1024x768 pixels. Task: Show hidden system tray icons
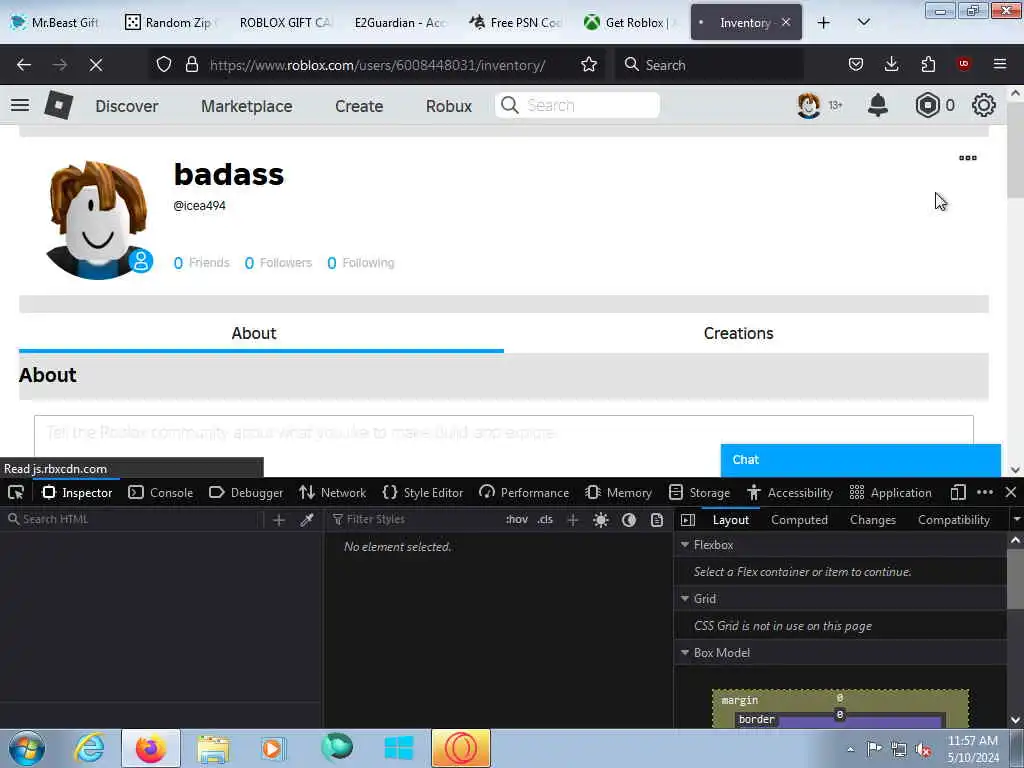[x=850, y=749]
